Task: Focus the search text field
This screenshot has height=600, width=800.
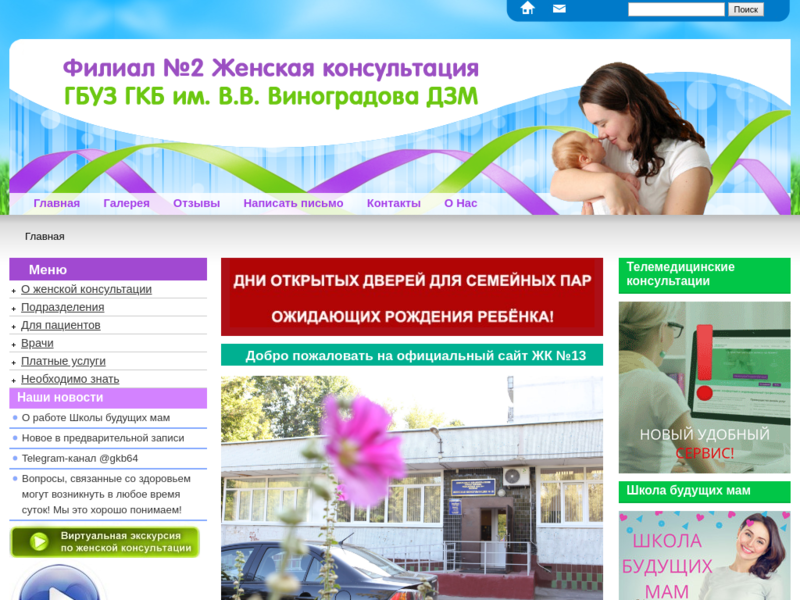Action: [x=676, y=9]
